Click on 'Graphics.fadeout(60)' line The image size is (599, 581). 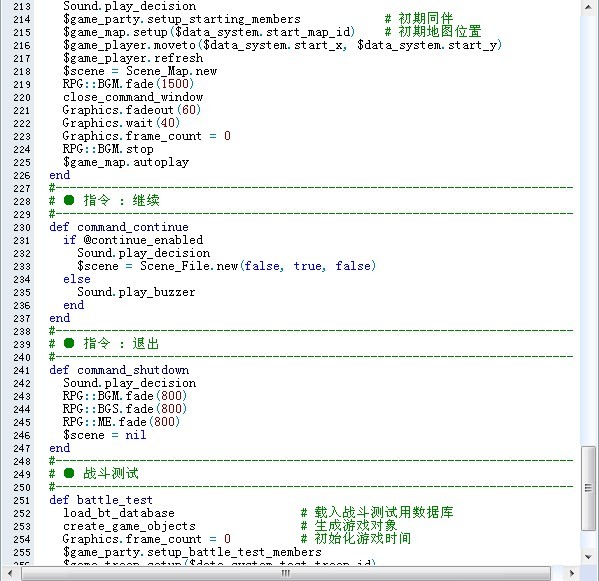pyautogui.click(x=132, y=110)
